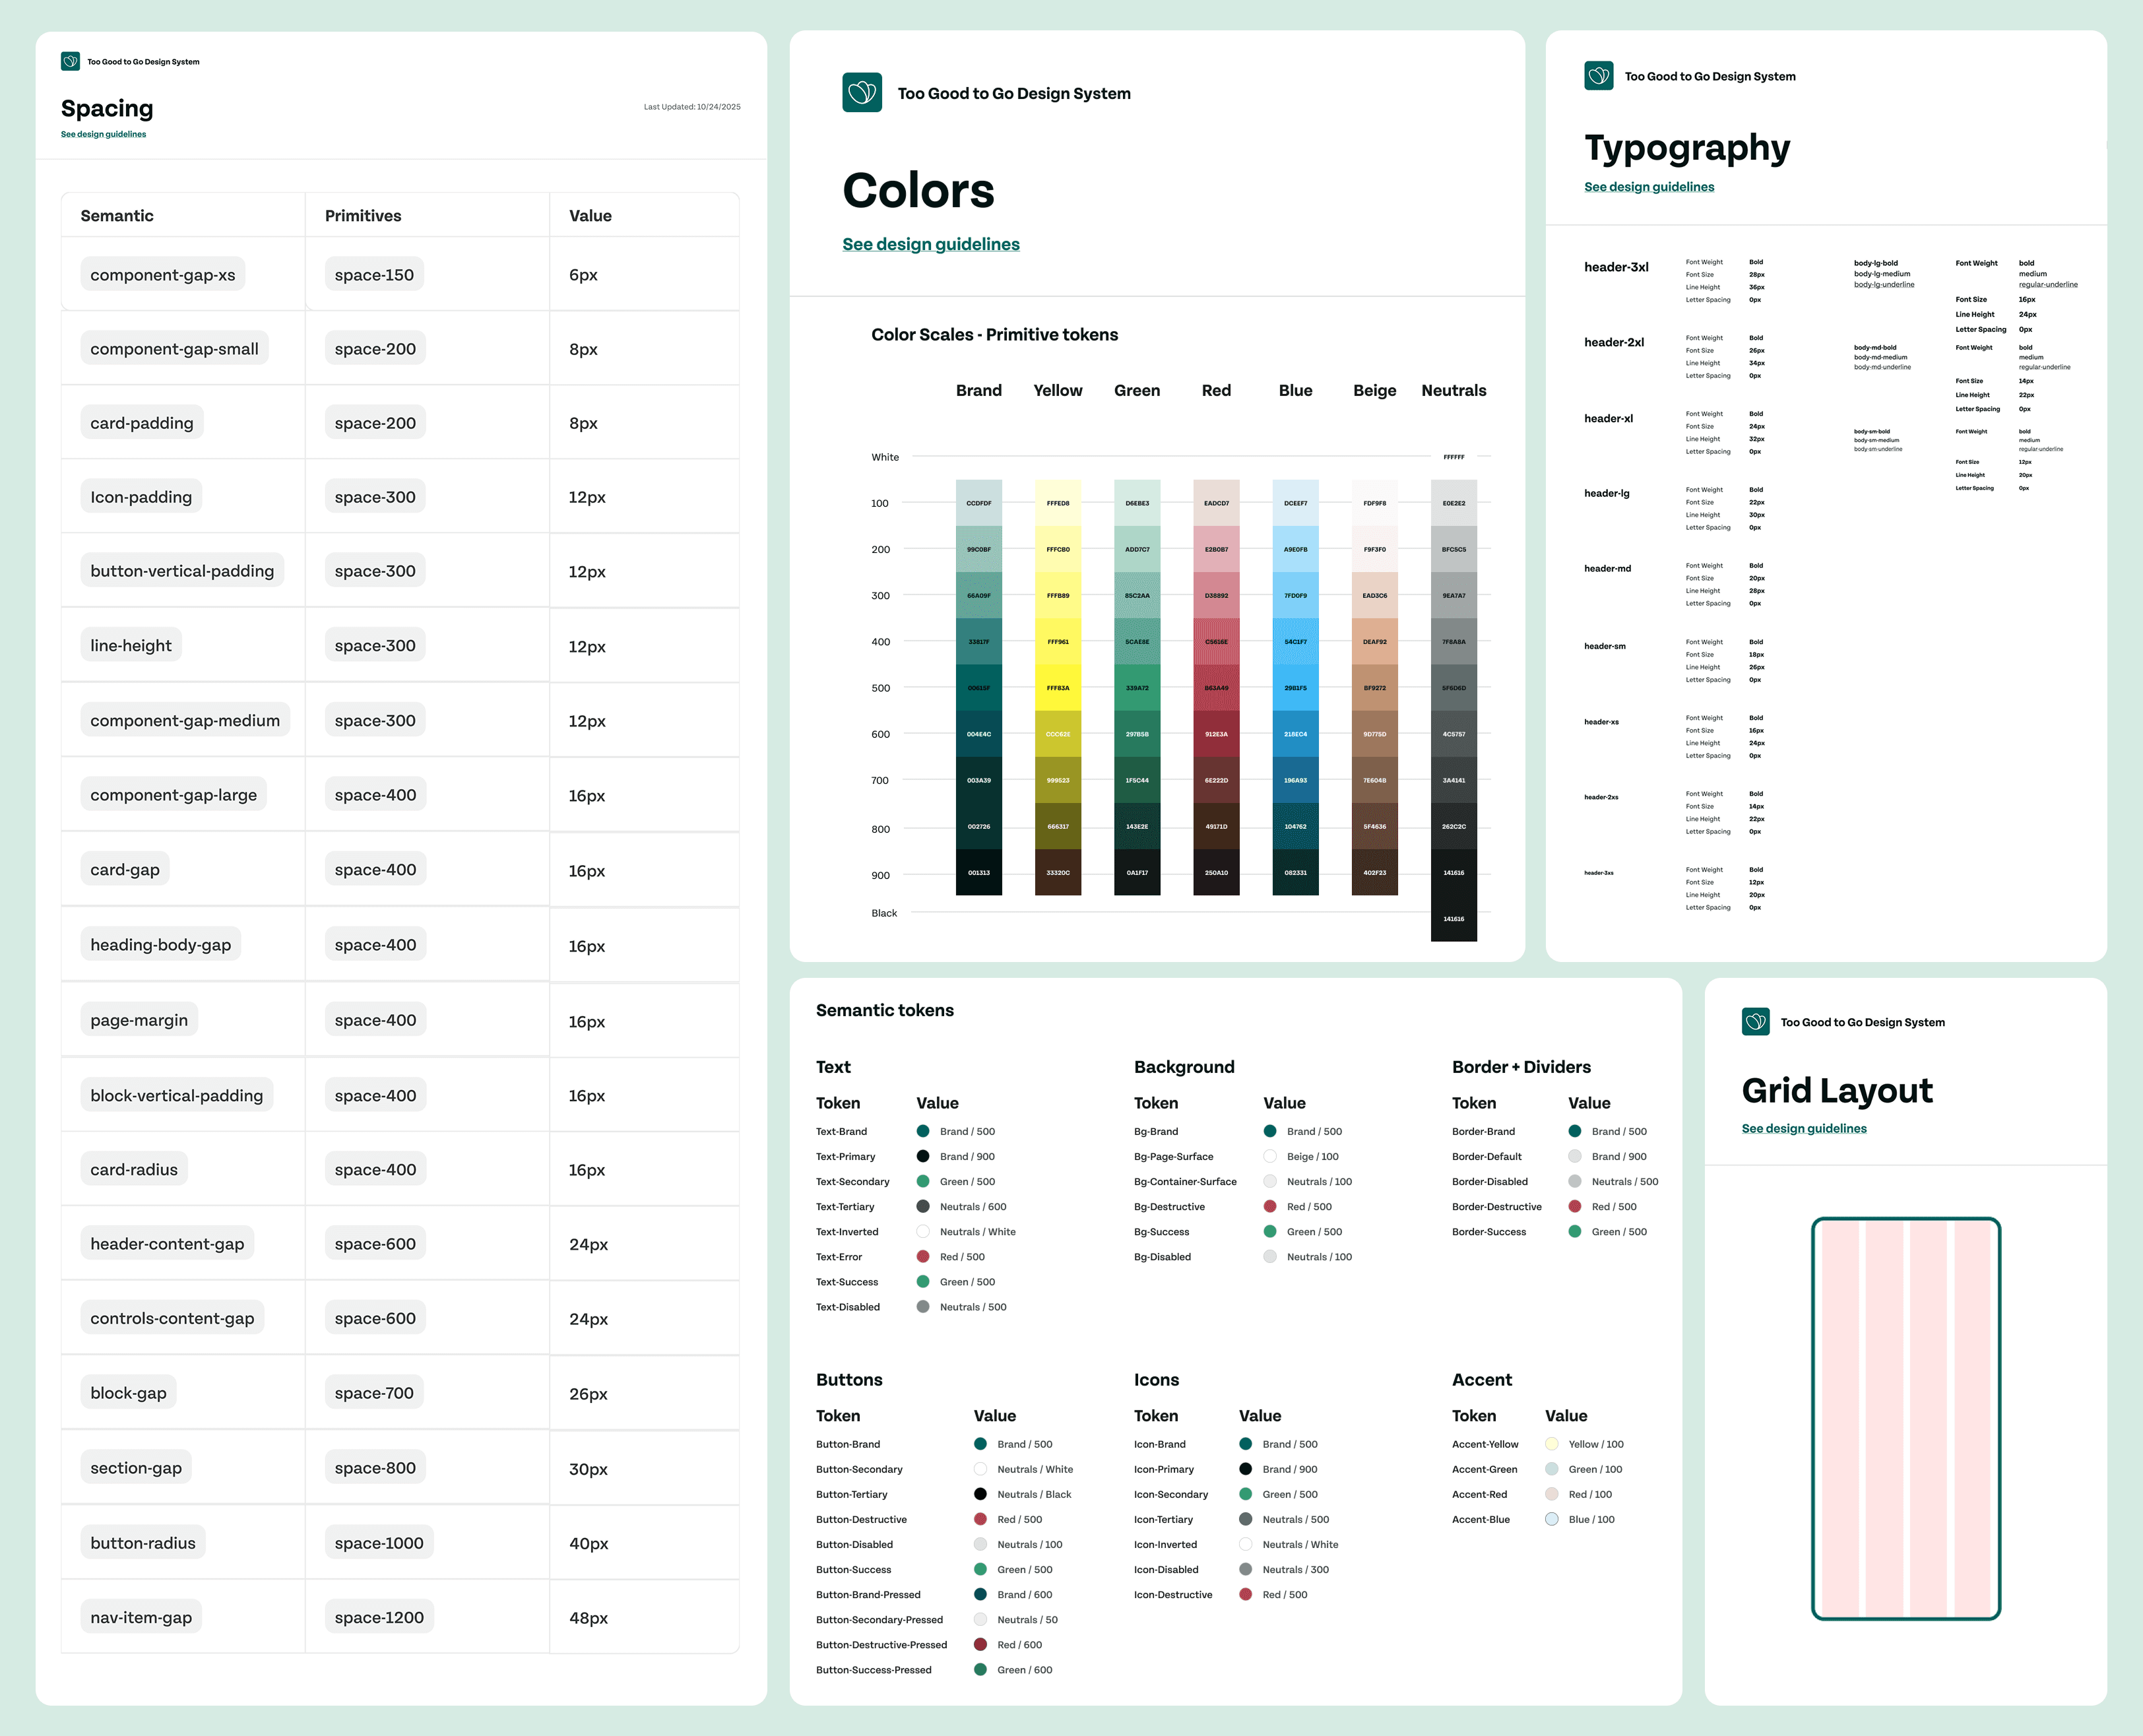Select the Brand 500 swatch 00615F
This screenshot has height=1736, width=2143.
click(978, 688)
